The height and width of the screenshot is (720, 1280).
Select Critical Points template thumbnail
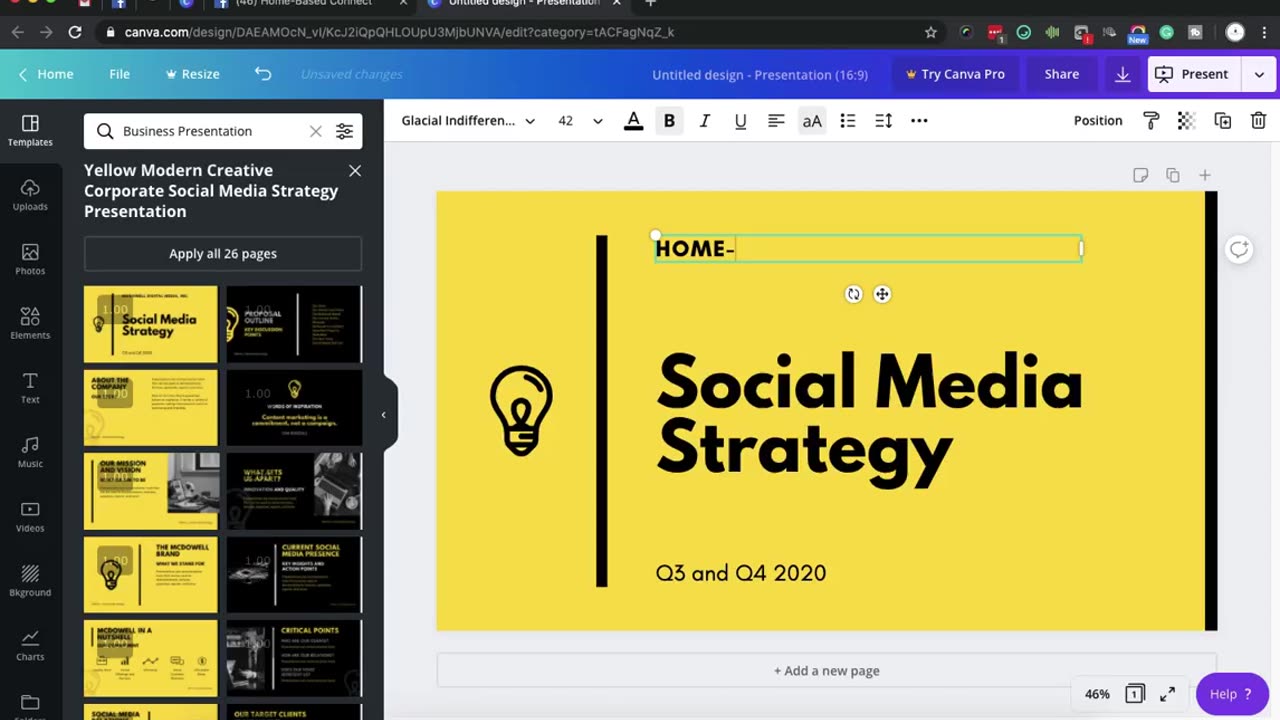(294, 658)
